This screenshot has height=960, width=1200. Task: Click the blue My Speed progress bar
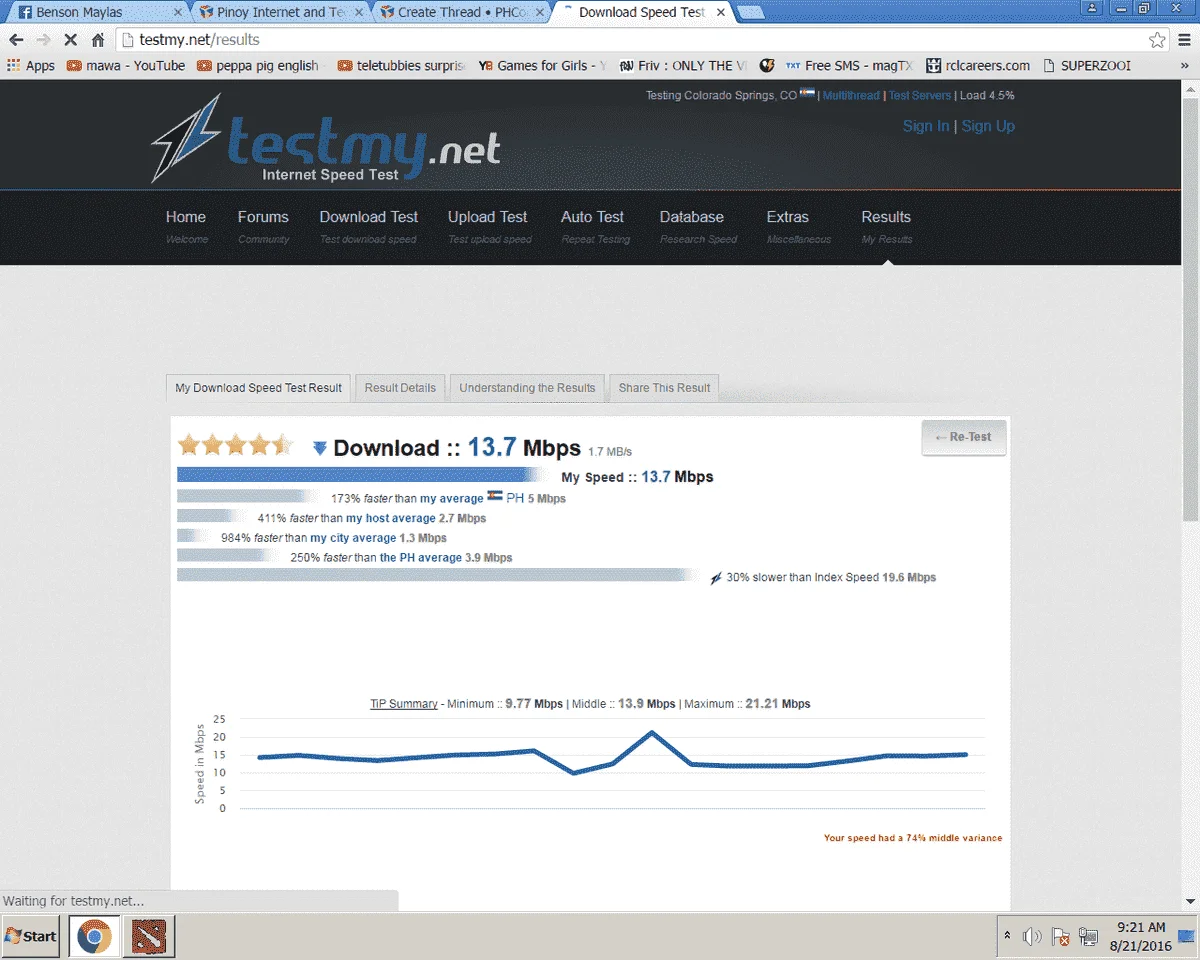[x=361, y=475]
